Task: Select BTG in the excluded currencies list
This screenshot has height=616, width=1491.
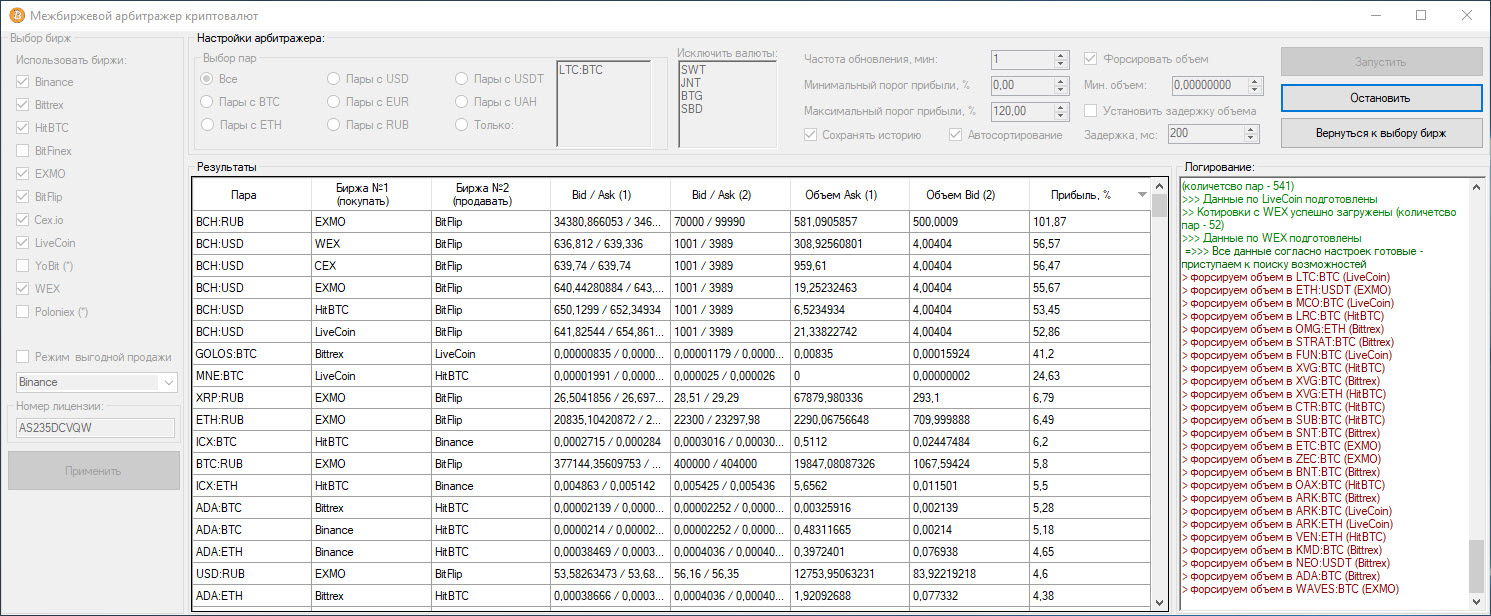Action: (x=692, y=96)
